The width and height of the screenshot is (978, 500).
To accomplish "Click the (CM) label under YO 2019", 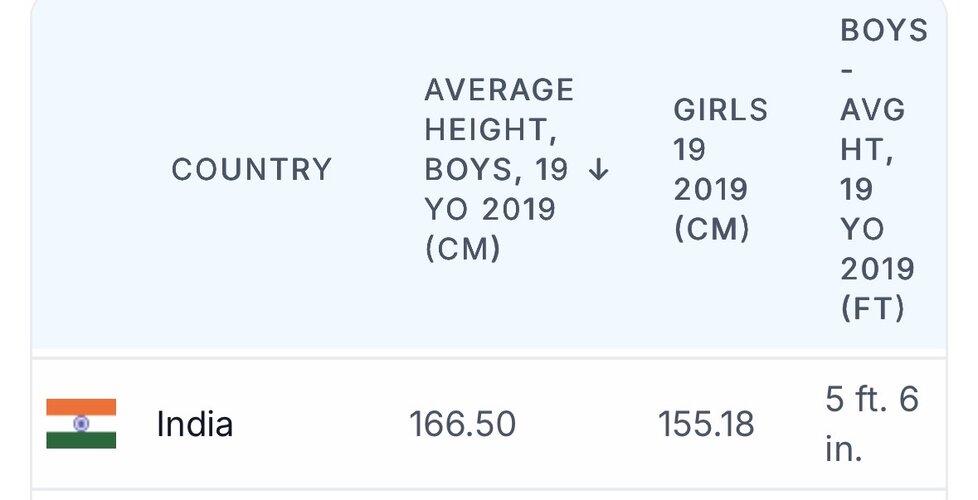I will coord(462,249).
